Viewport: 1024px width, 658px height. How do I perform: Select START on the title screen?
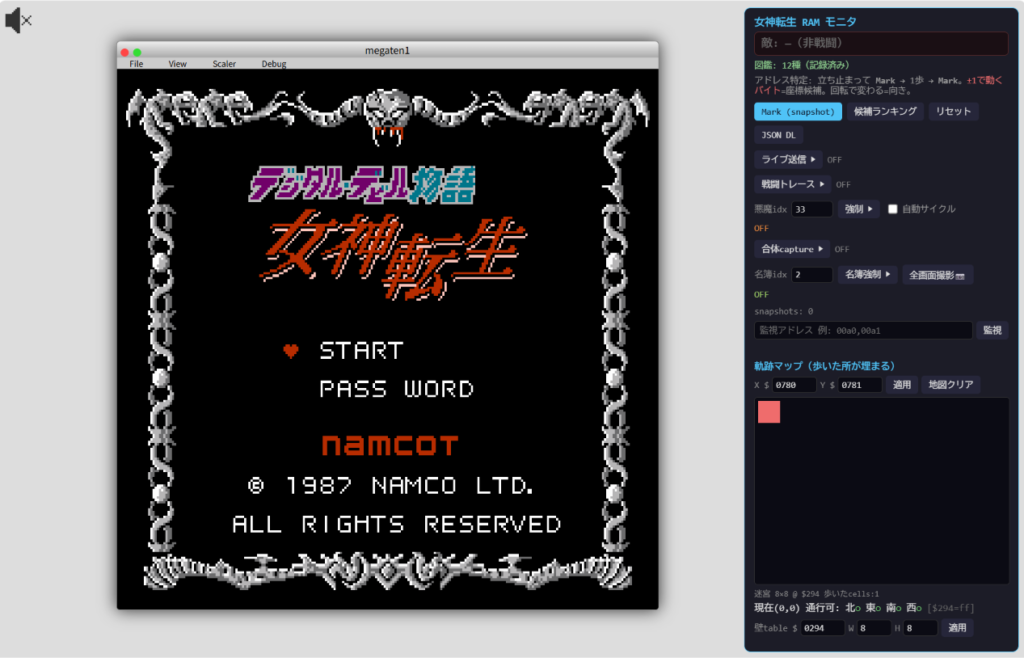(361, 351)
